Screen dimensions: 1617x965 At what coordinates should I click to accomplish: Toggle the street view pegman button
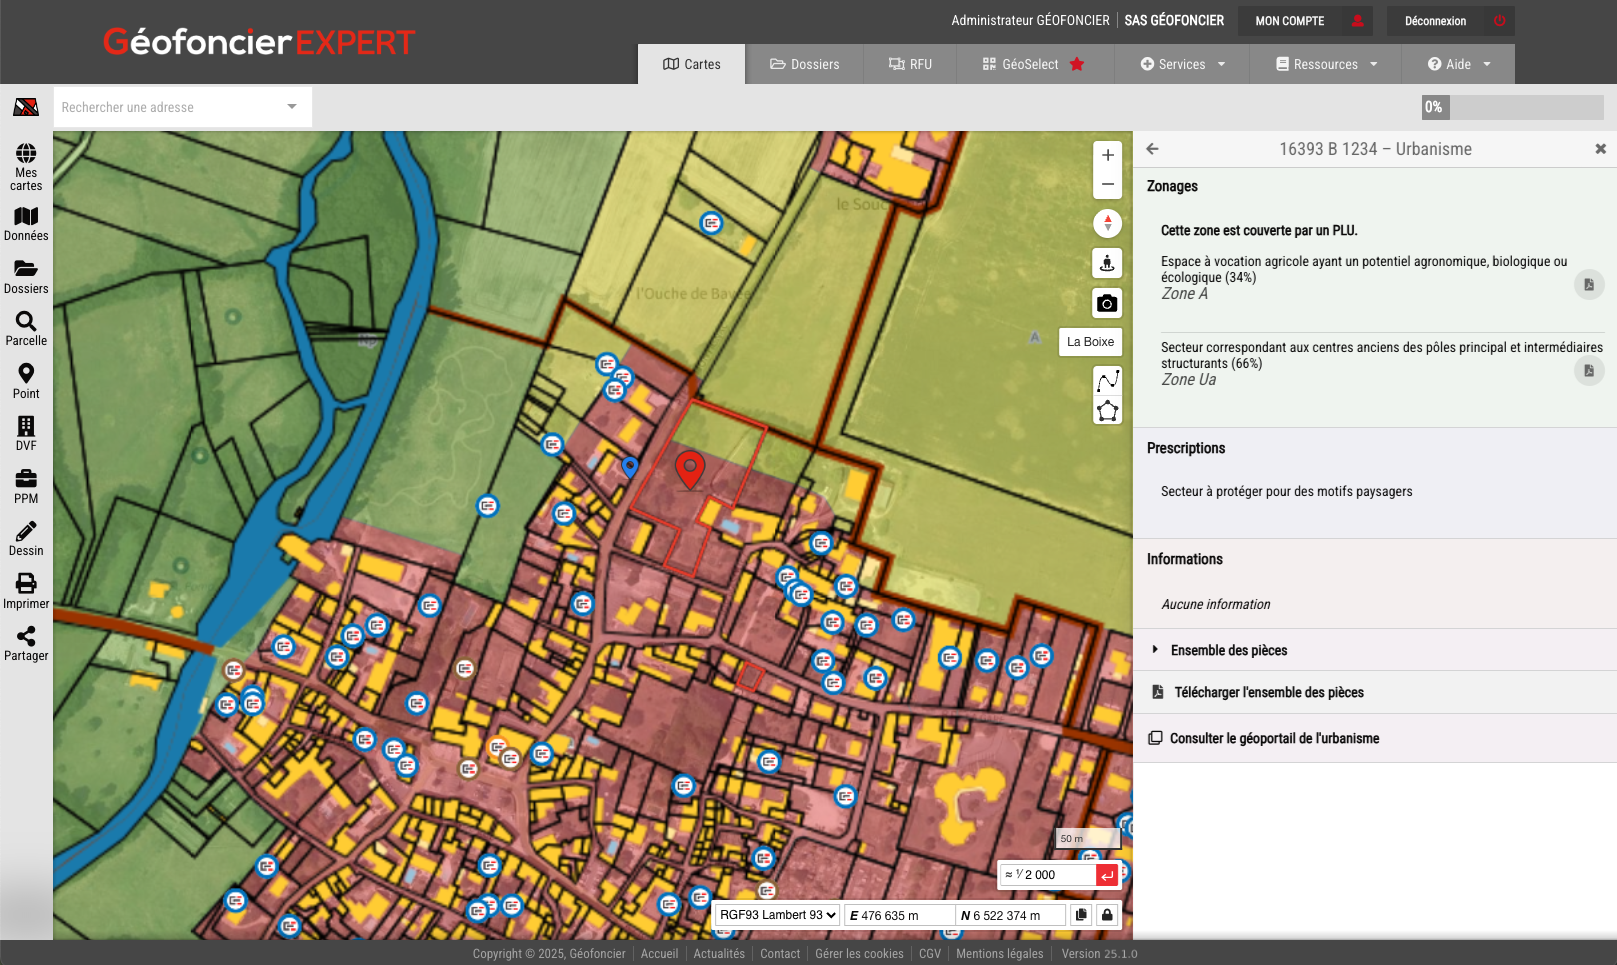click(1107, 264)
